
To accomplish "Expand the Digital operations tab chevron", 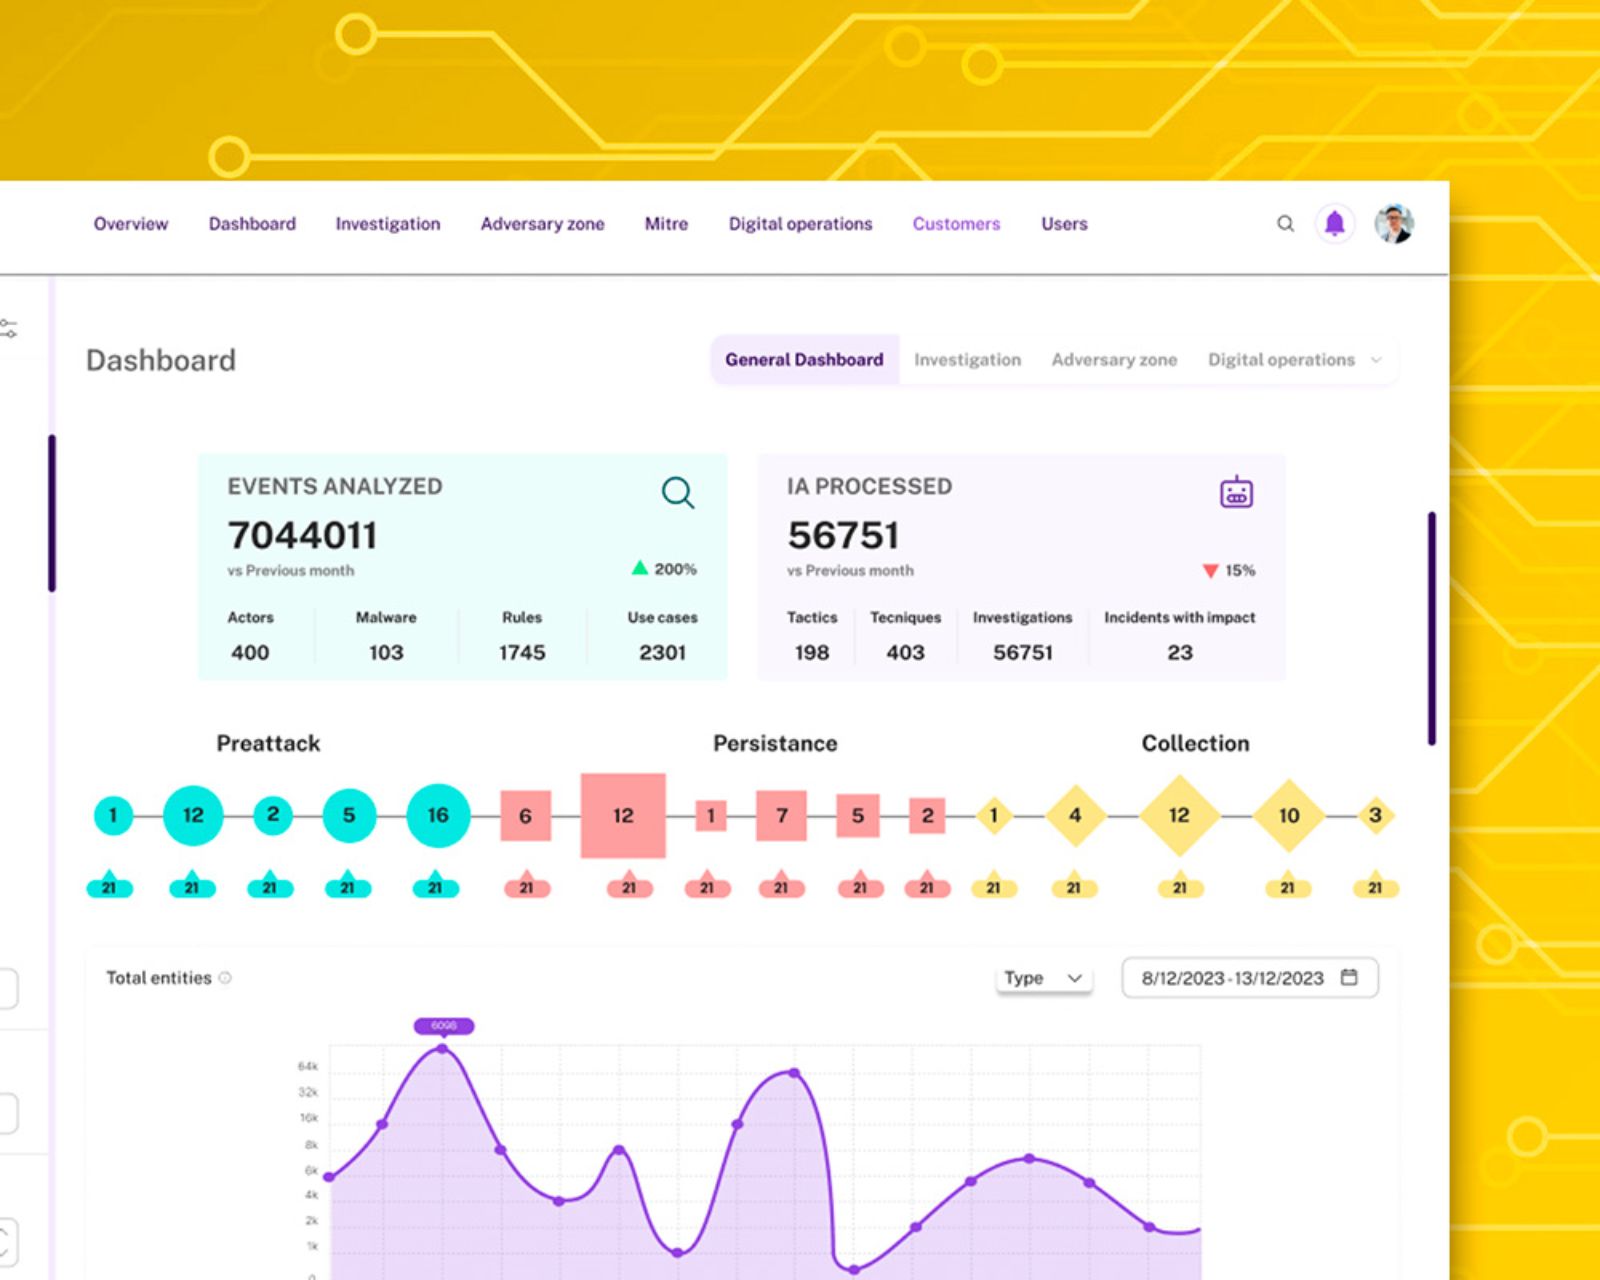I will click(1376, 360).
